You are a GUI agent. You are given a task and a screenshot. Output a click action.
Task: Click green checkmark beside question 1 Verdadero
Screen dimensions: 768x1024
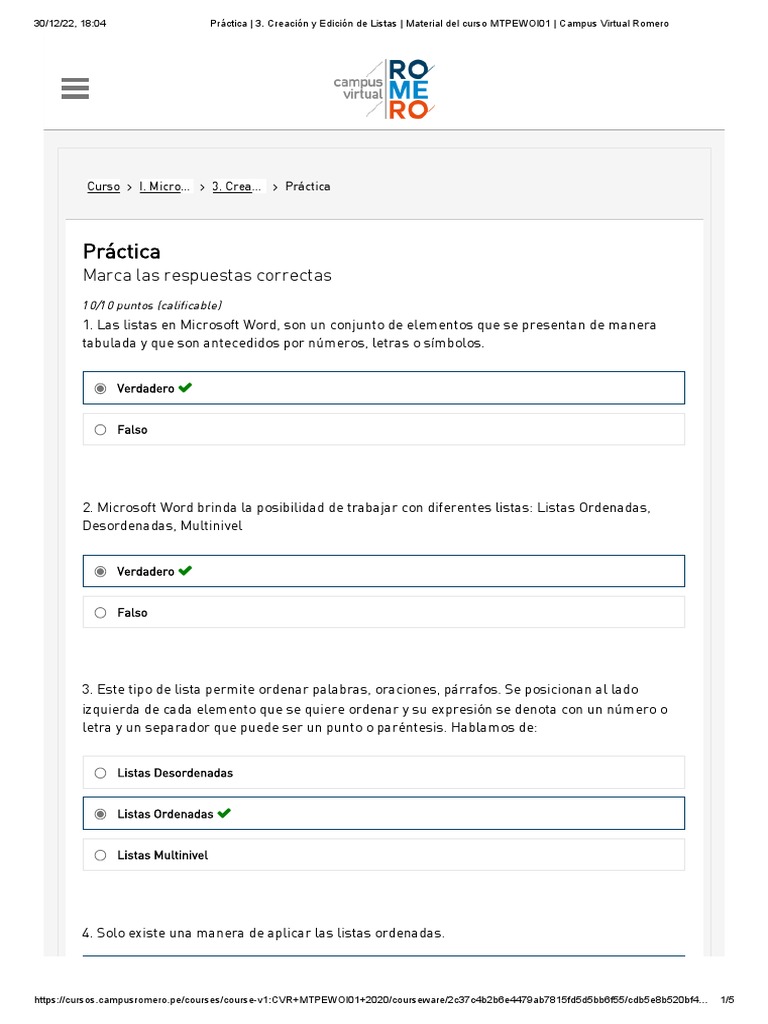[x=185, y=388]
